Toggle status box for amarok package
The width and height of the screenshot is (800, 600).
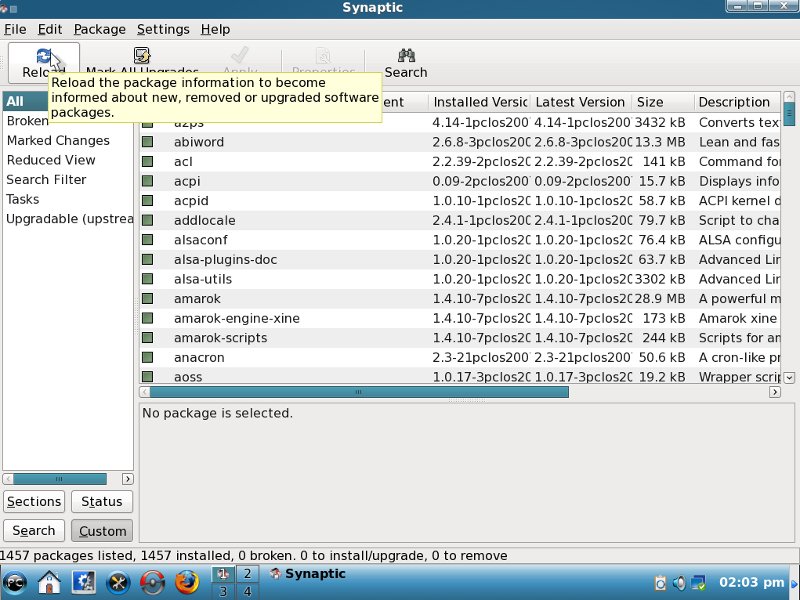148,299
